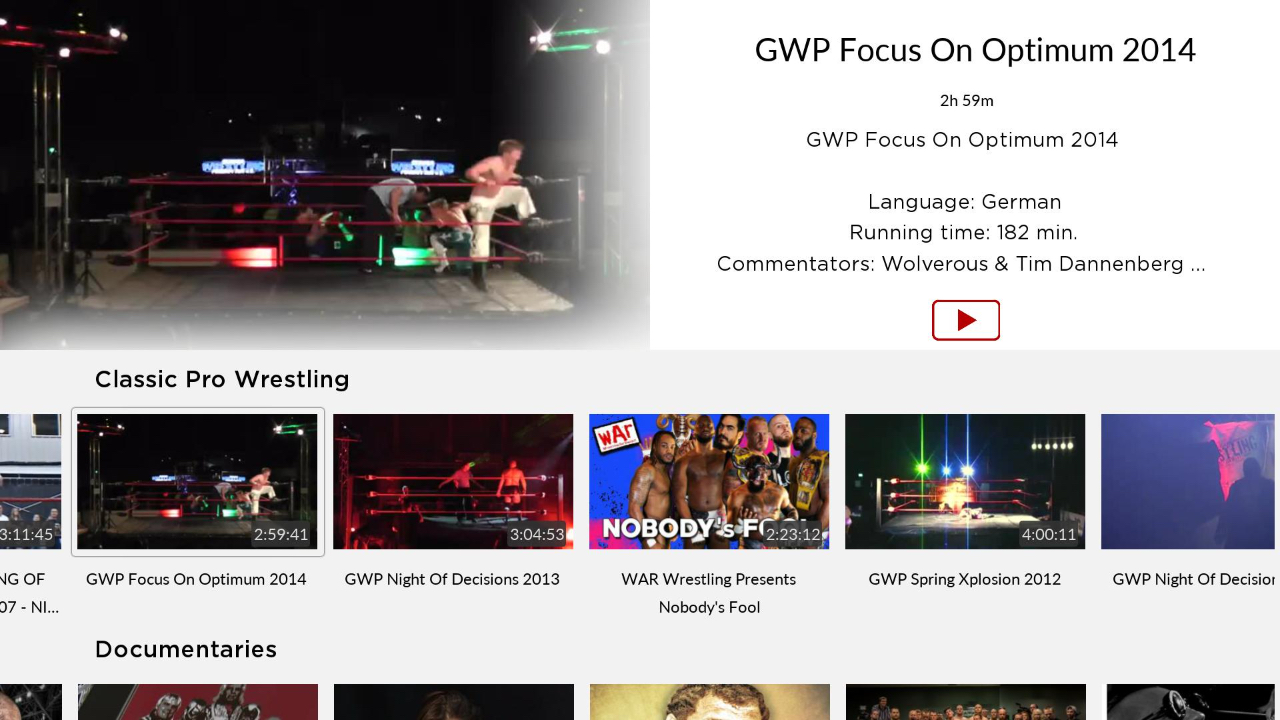Click the 4:00:11 duration badge
The image size is (1280, 720).
[1049, 534]
